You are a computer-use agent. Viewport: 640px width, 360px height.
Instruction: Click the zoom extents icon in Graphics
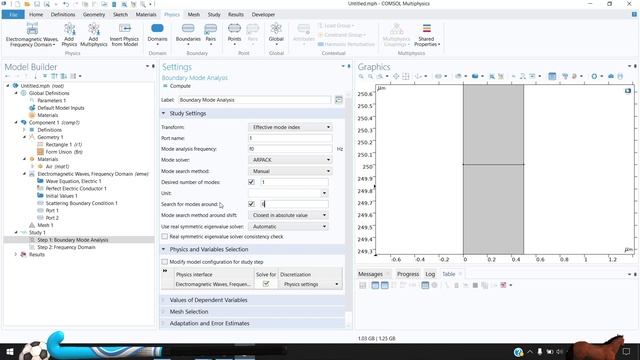pos(405,76)
